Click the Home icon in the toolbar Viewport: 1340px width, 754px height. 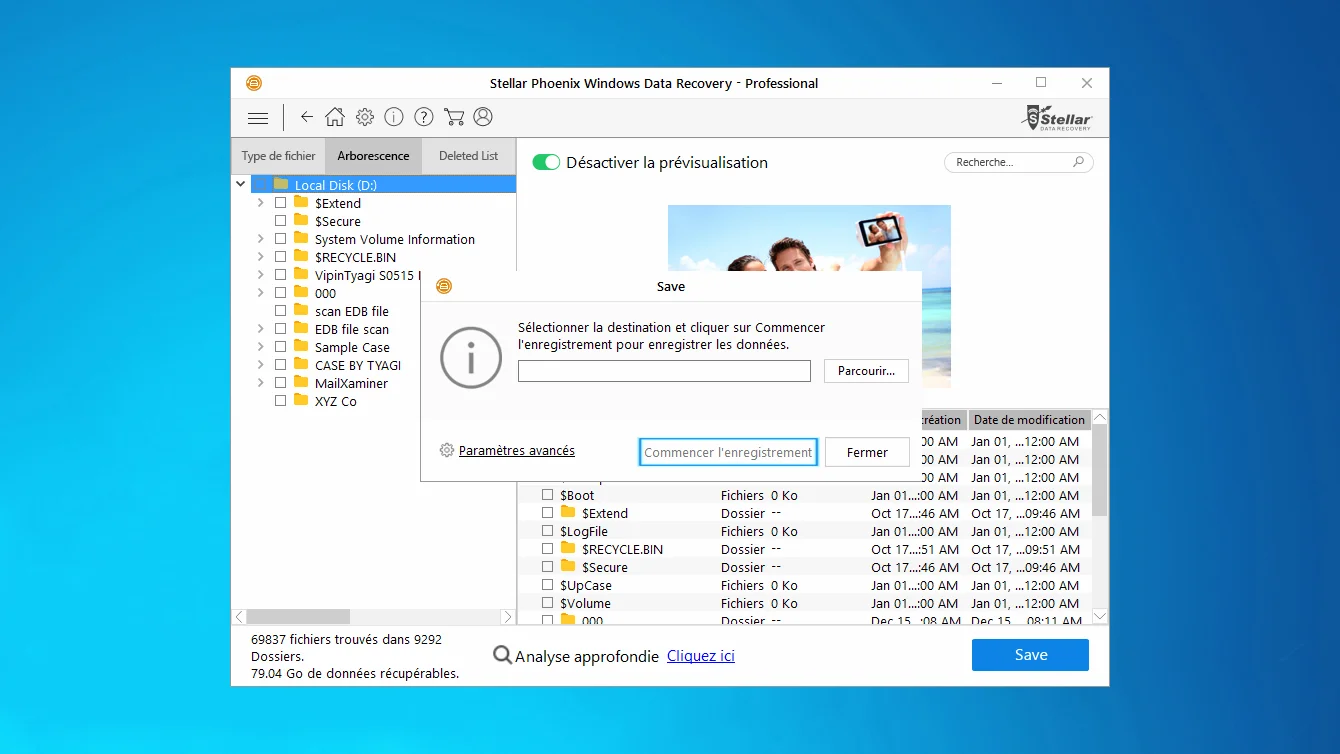[x=335, y=117]
